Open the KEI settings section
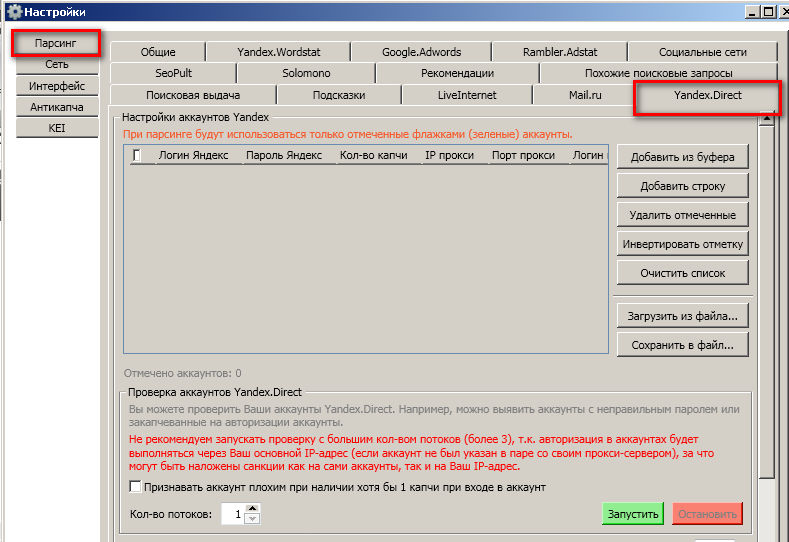789x542 pixels. 57,128
